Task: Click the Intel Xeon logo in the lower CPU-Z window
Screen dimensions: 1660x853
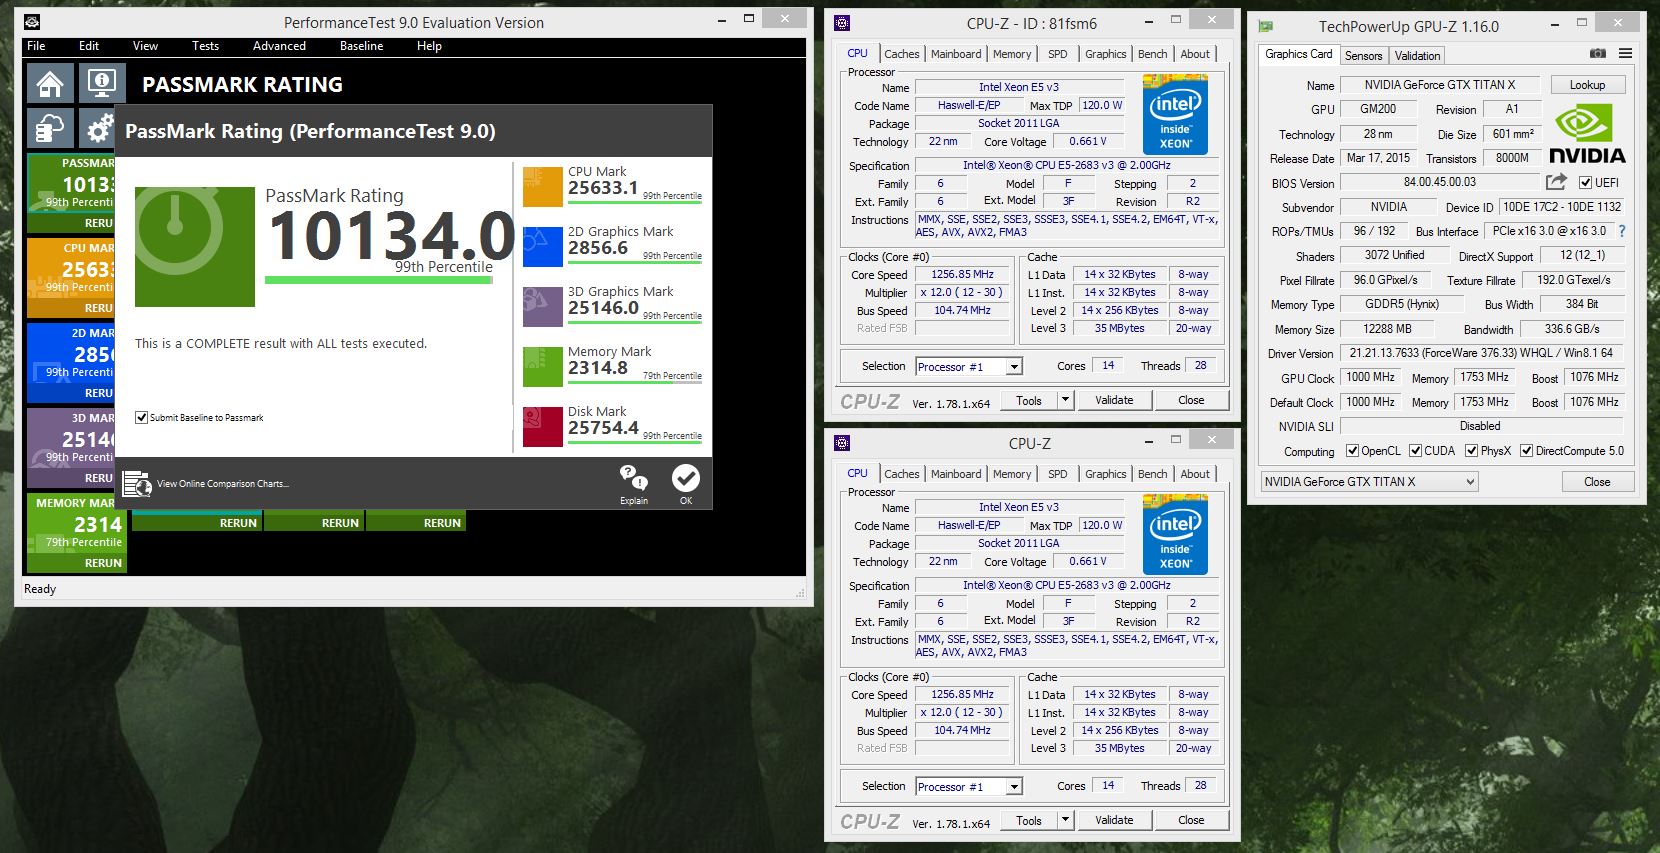Action: [1175, 534]
